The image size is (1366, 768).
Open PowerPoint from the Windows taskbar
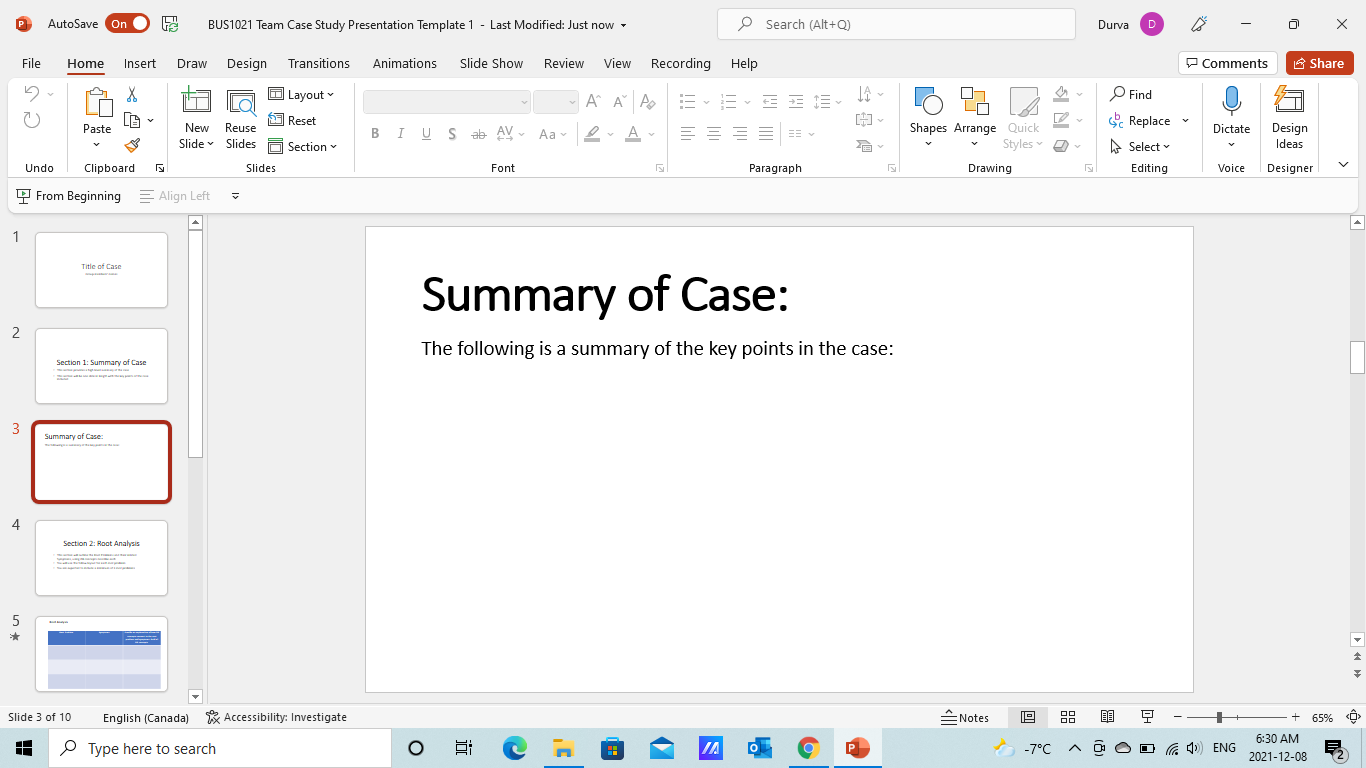(x=857, y=748)
